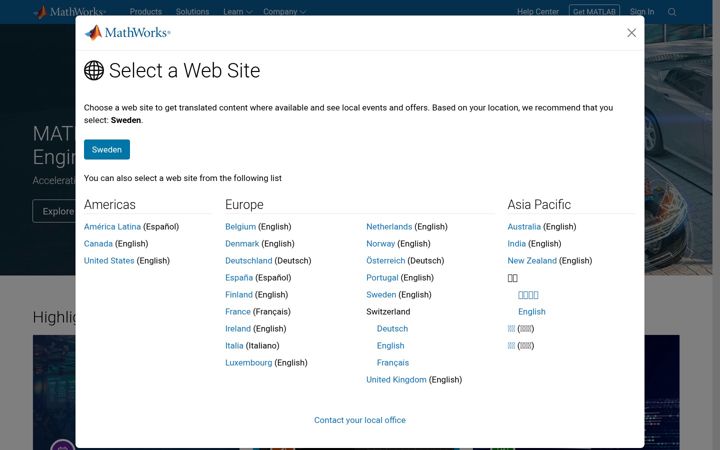Select the United States web site

click(x=109, y=261)
